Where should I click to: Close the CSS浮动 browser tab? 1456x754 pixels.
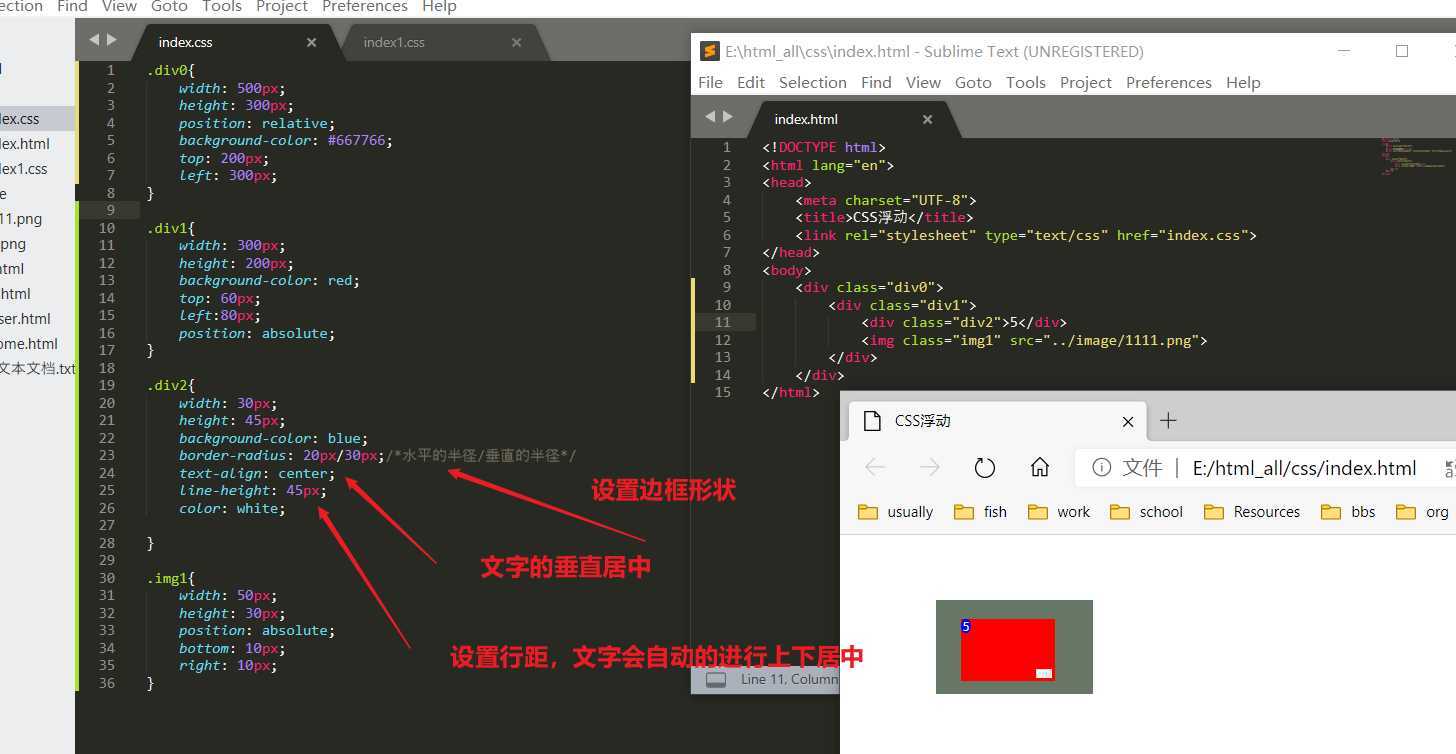[1128, 422]
